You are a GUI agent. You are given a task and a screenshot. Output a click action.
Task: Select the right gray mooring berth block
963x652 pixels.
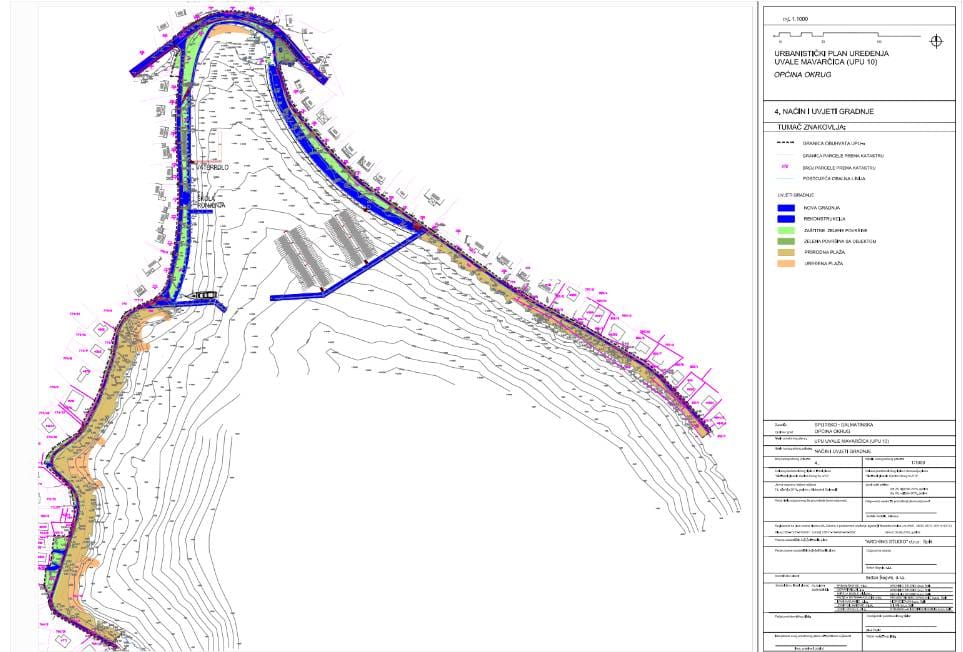click(351, 236)
